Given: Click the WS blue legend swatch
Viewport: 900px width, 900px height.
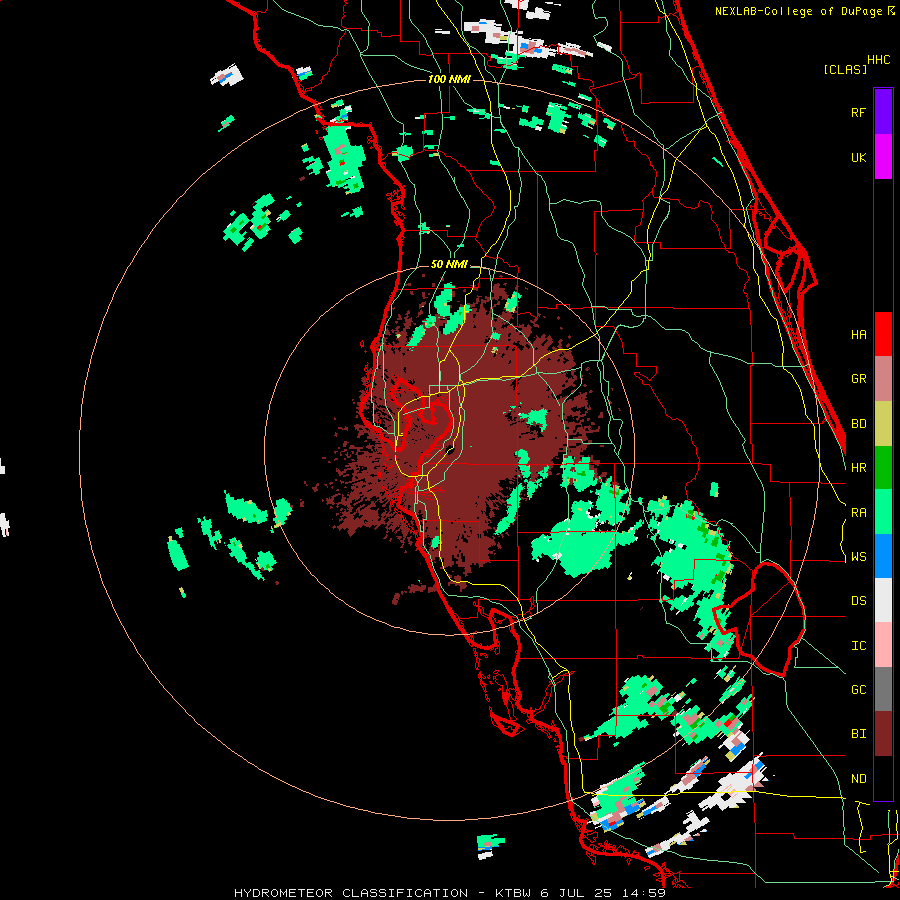Looking at the screenshot, I should pos(883,556).
